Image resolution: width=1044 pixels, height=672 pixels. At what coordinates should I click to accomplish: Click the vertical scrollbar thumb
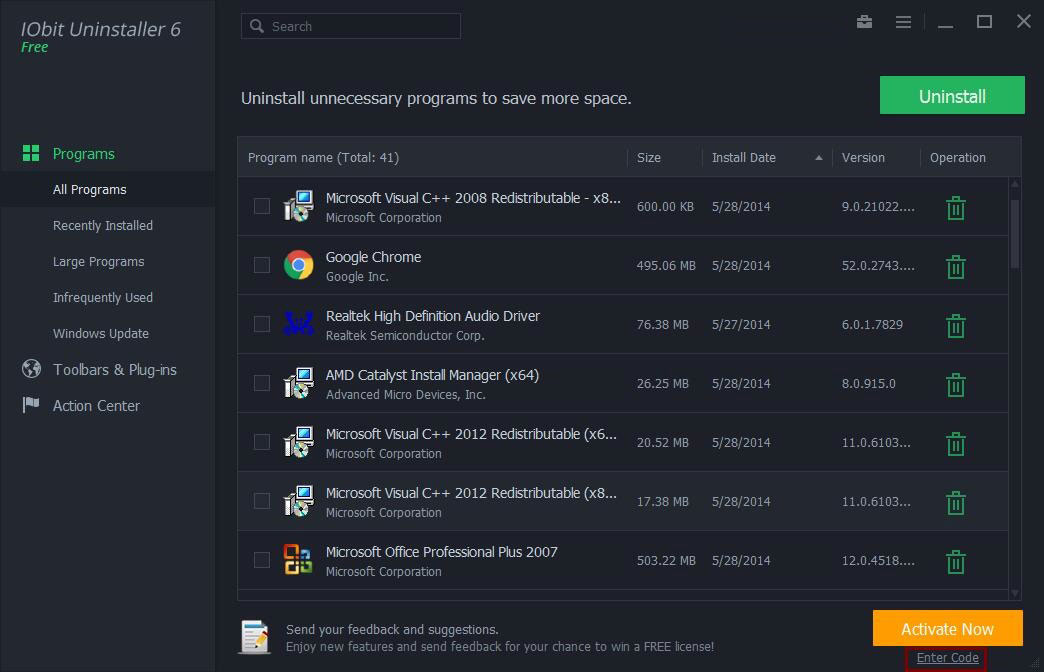coord(1015,232)
